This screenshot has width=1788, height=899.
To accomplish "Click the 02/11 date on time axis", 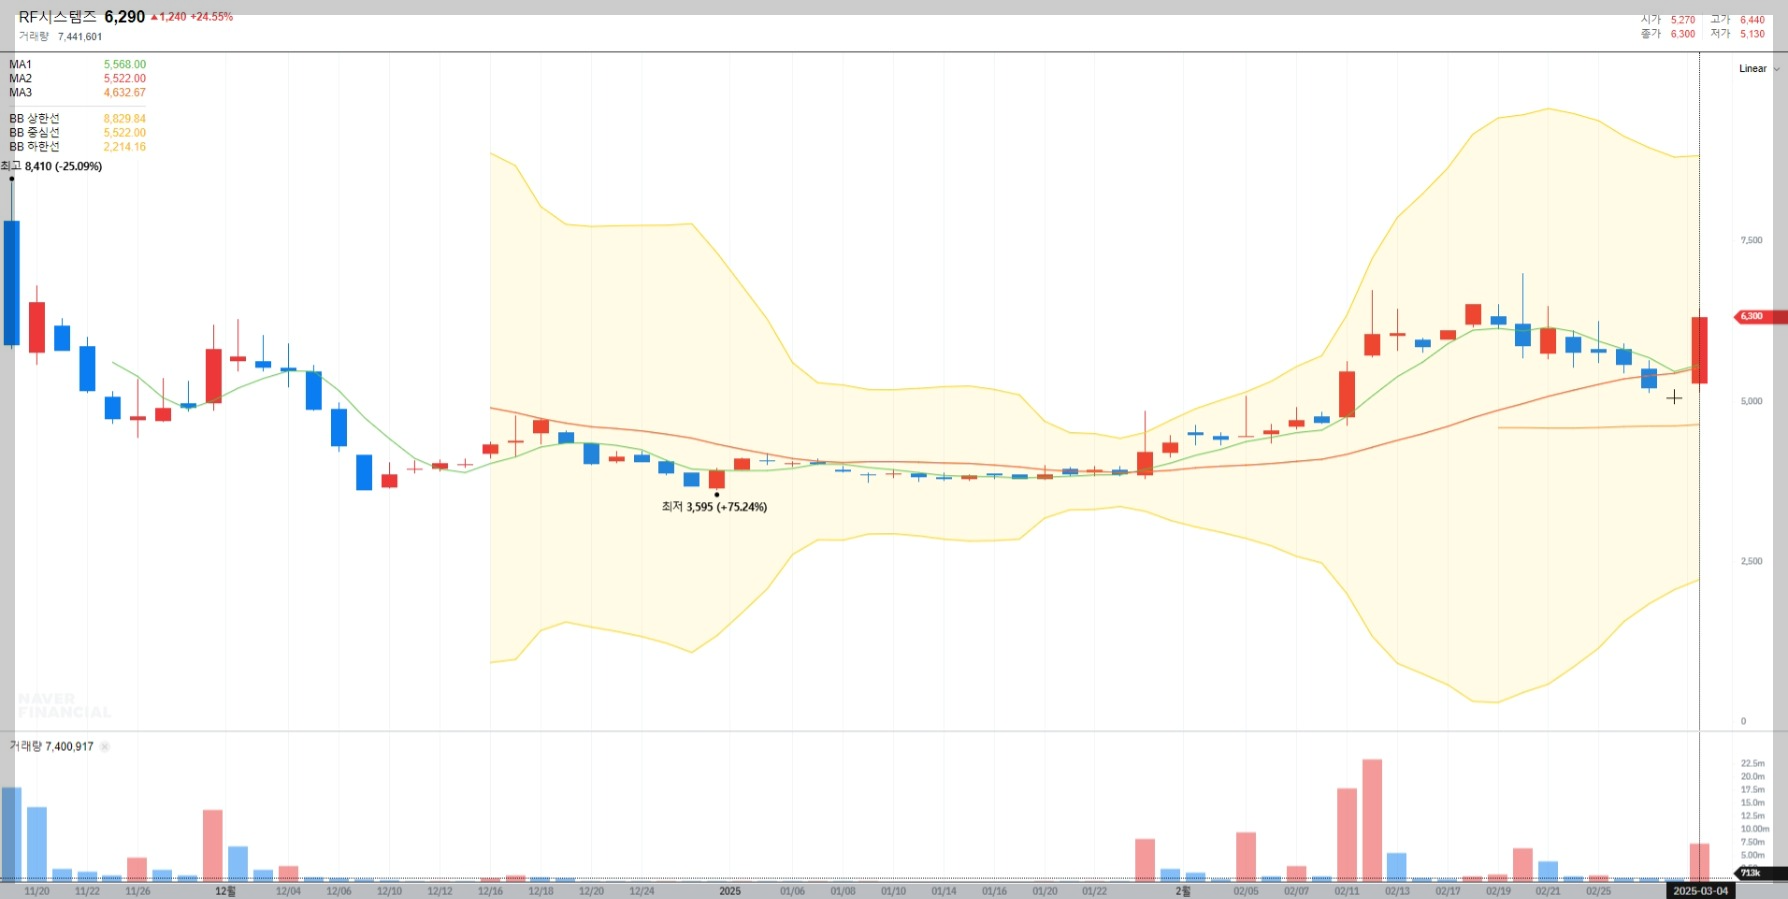I will [x=1347, y=891].
